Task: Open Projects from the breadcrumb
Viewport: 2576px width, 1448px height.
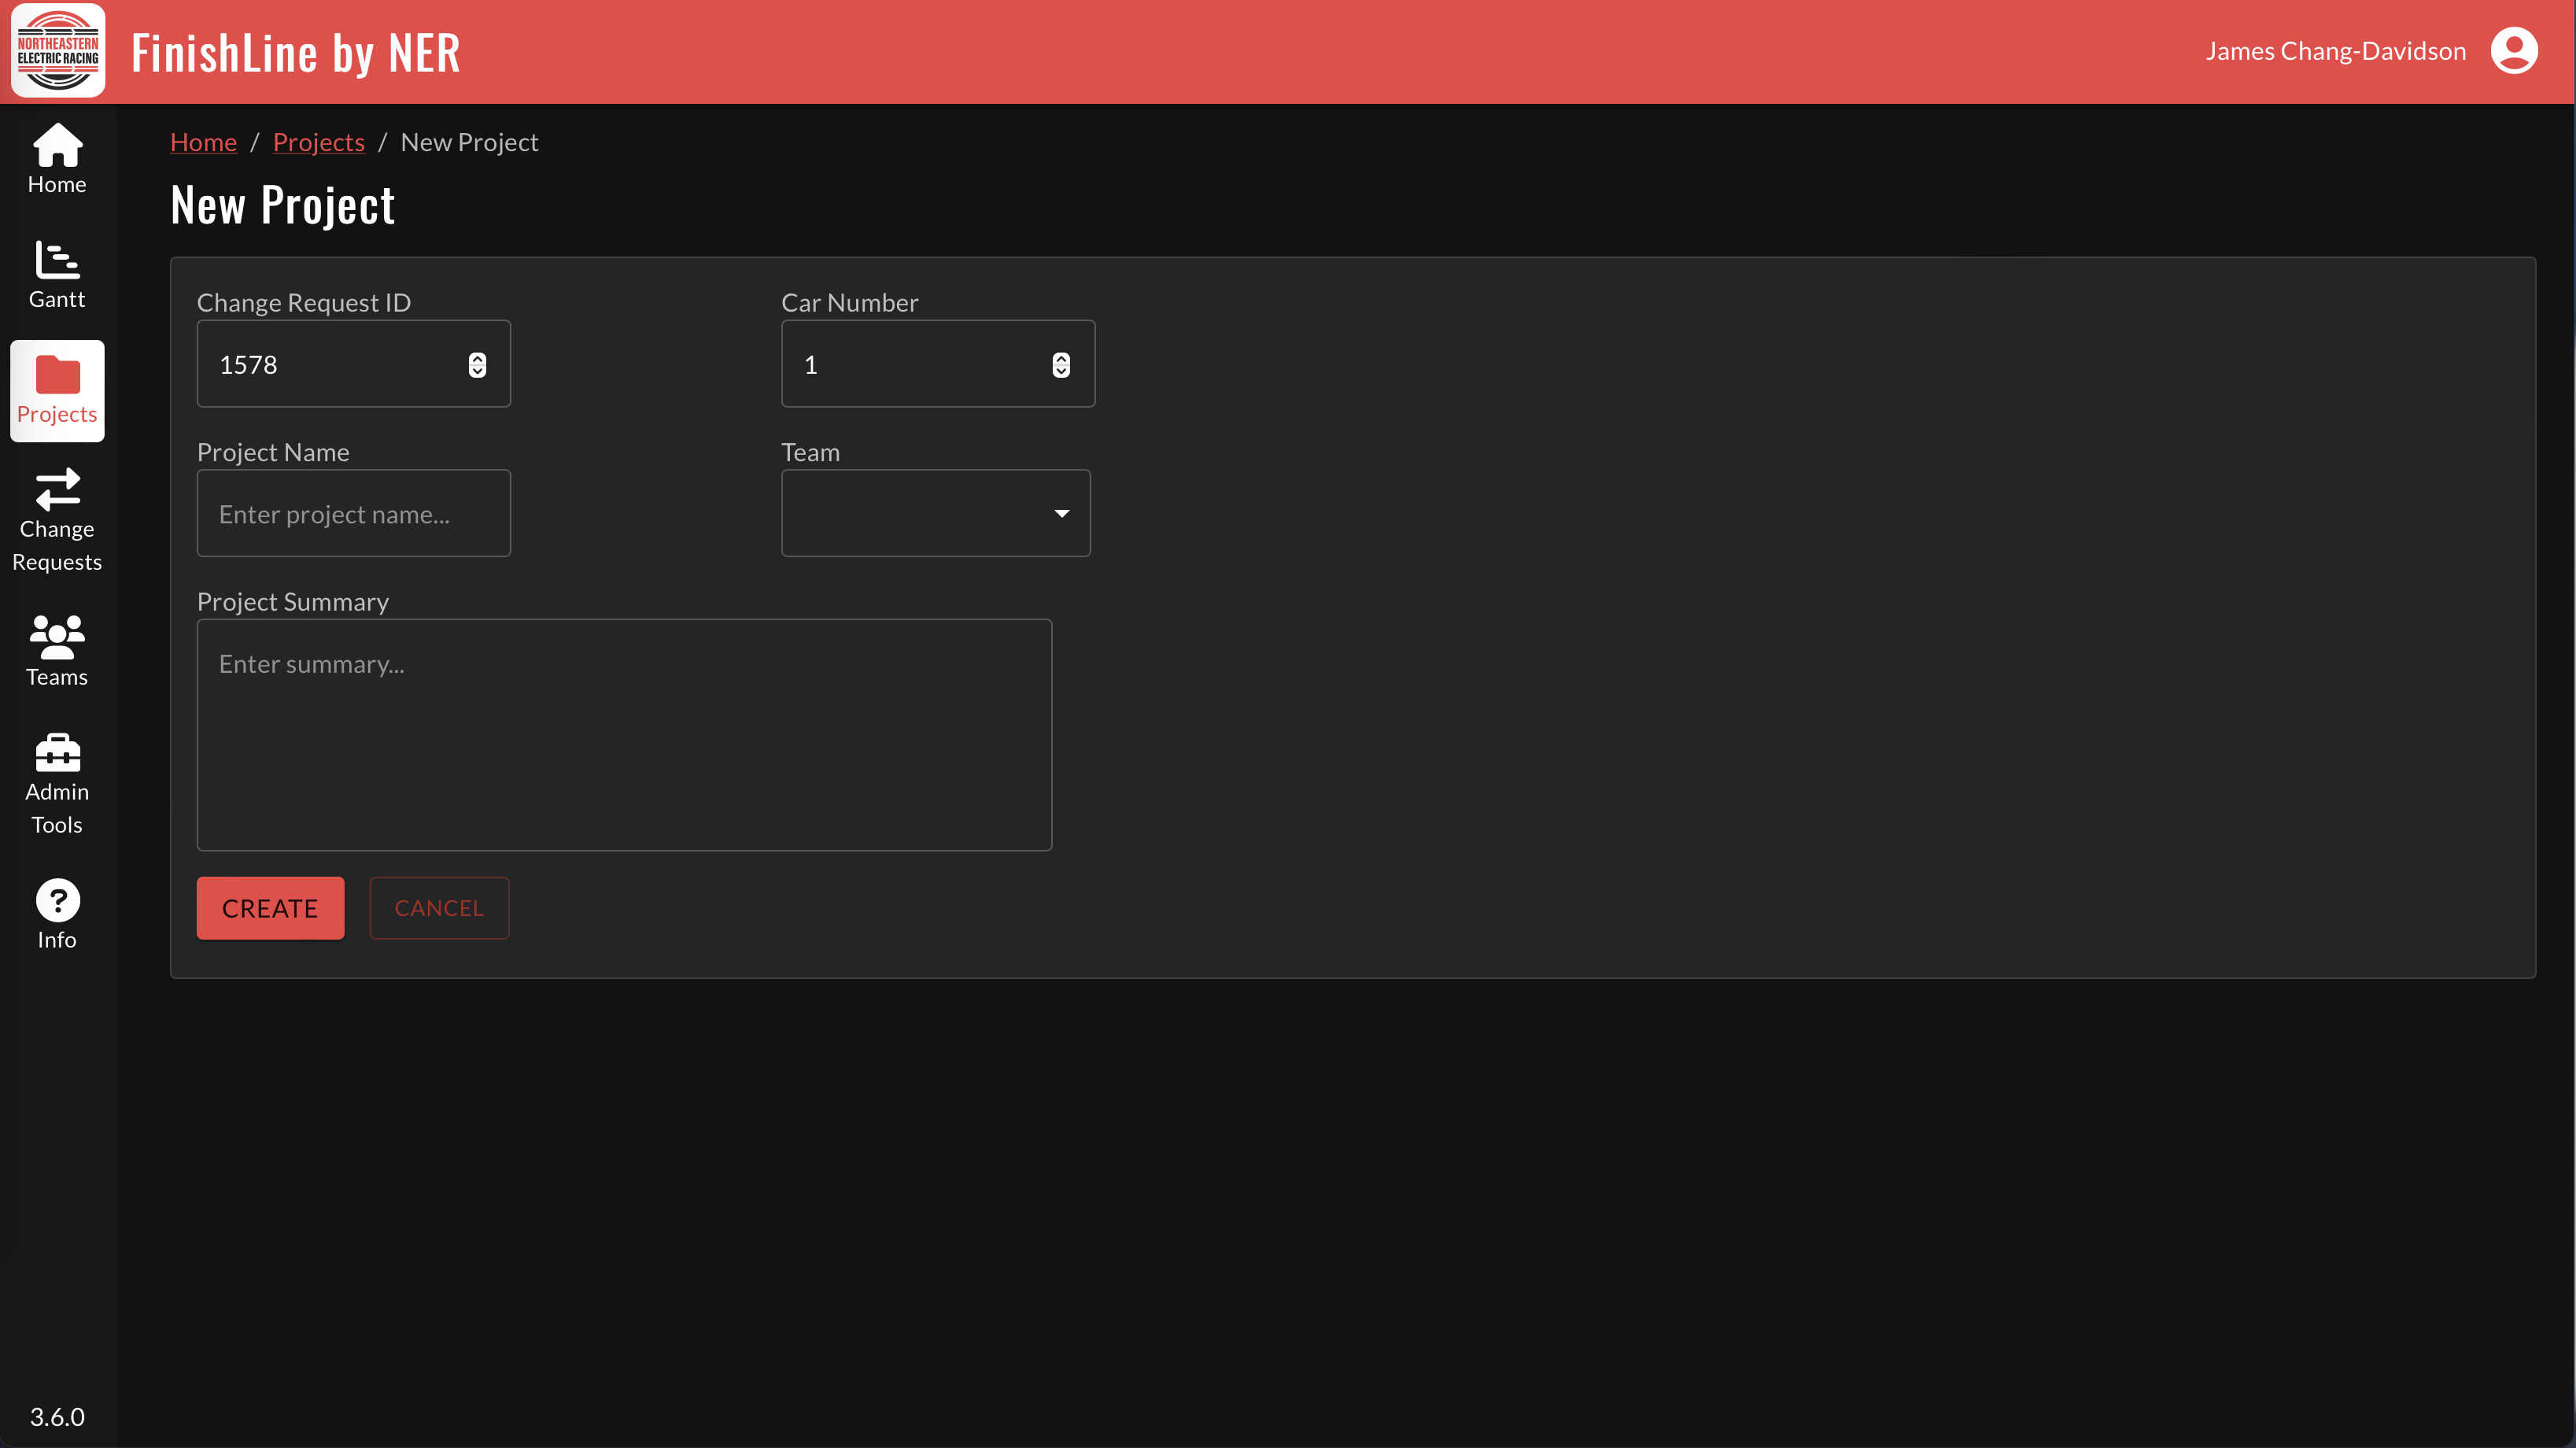Action: point(318,141)
